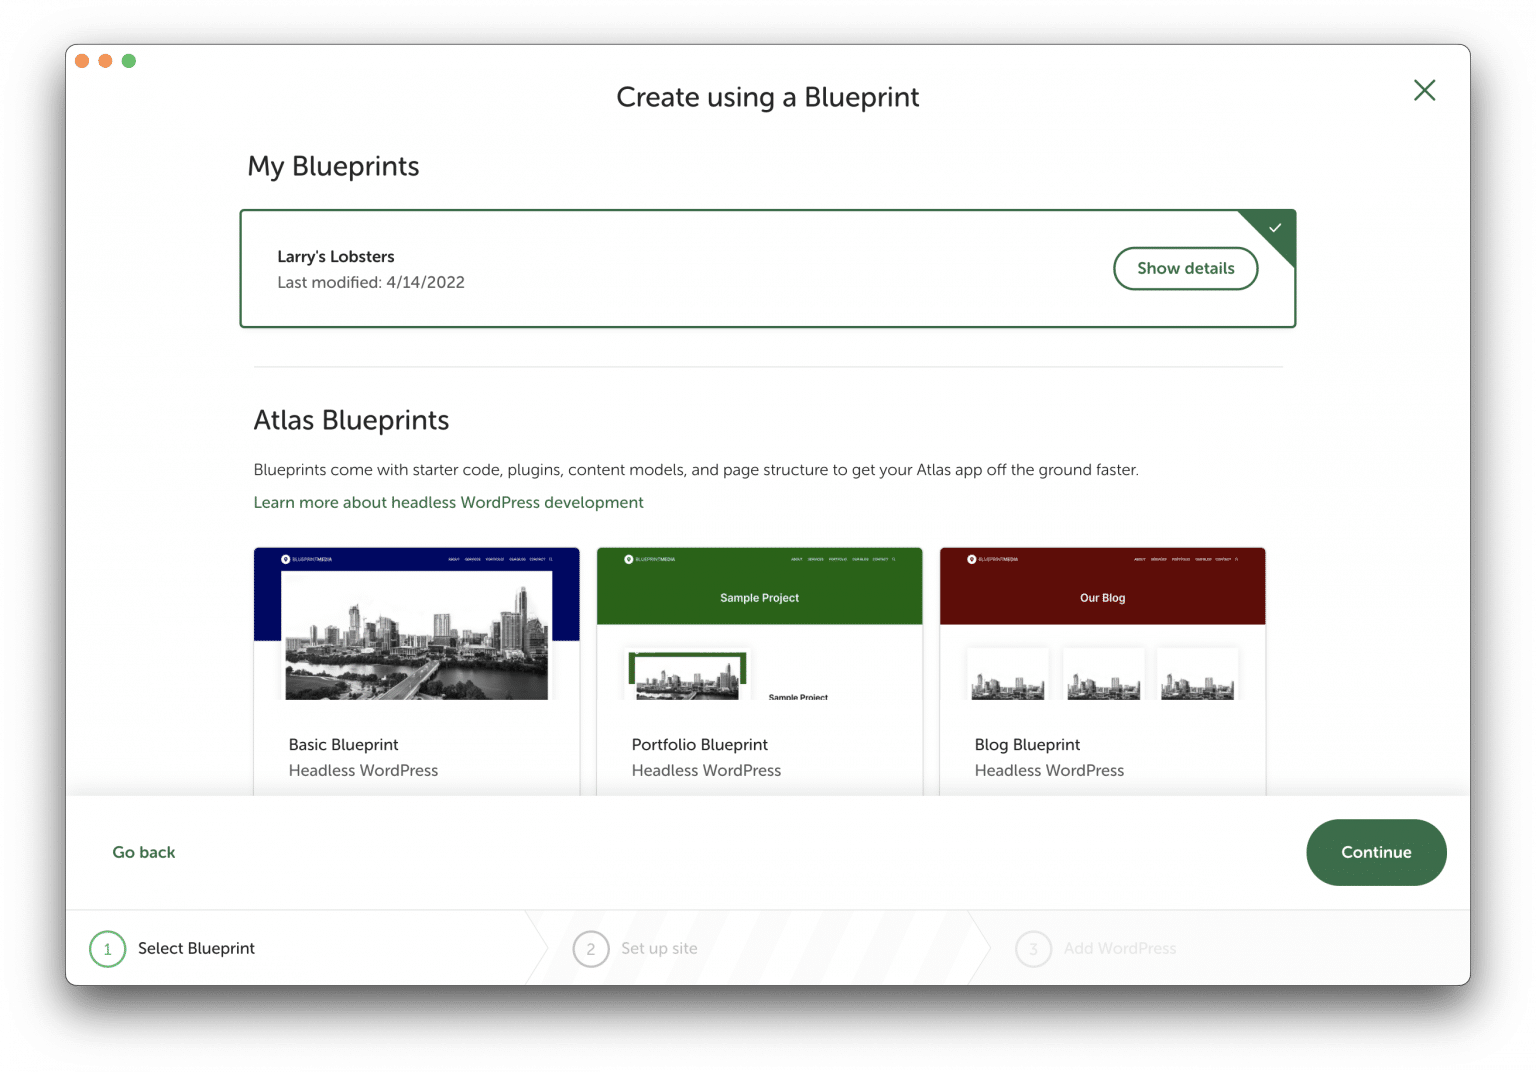The height and width of the screenshot is (1072, 1536).
Task: Click the Portfolio Blueprint title text
Action: tap(699, 744)
